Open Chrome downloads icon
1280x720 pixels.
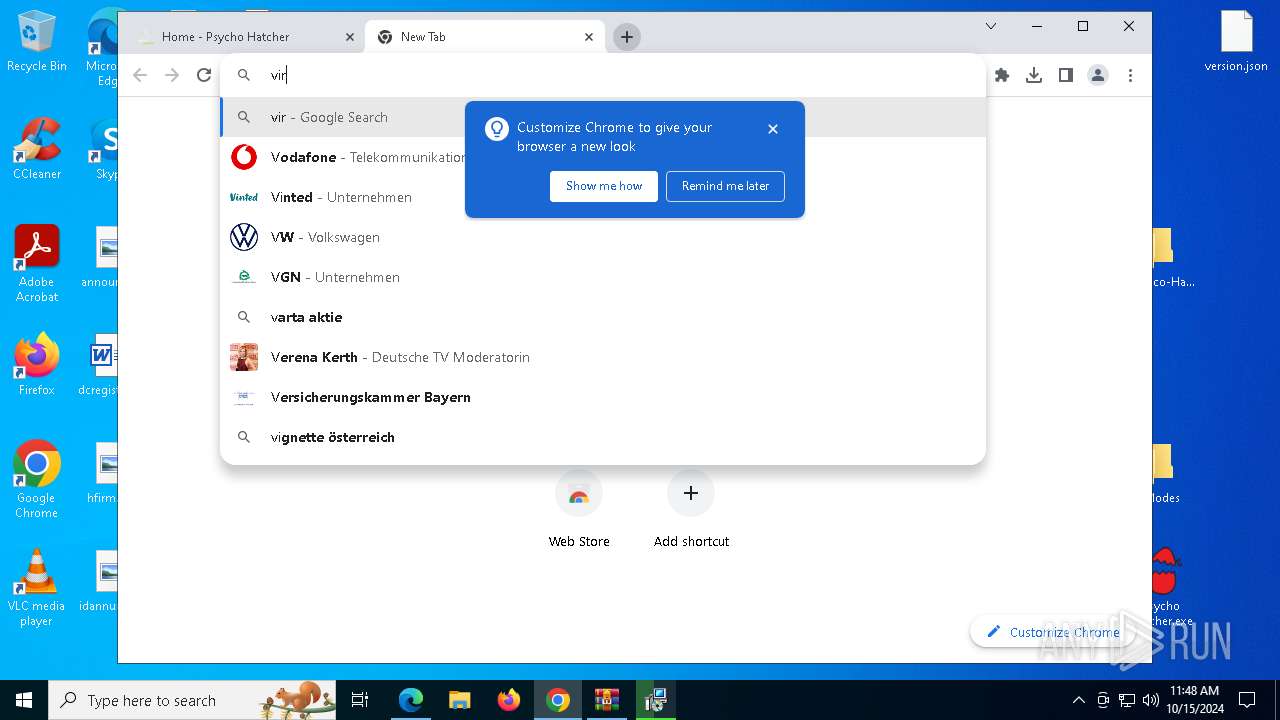point(1034,75)
